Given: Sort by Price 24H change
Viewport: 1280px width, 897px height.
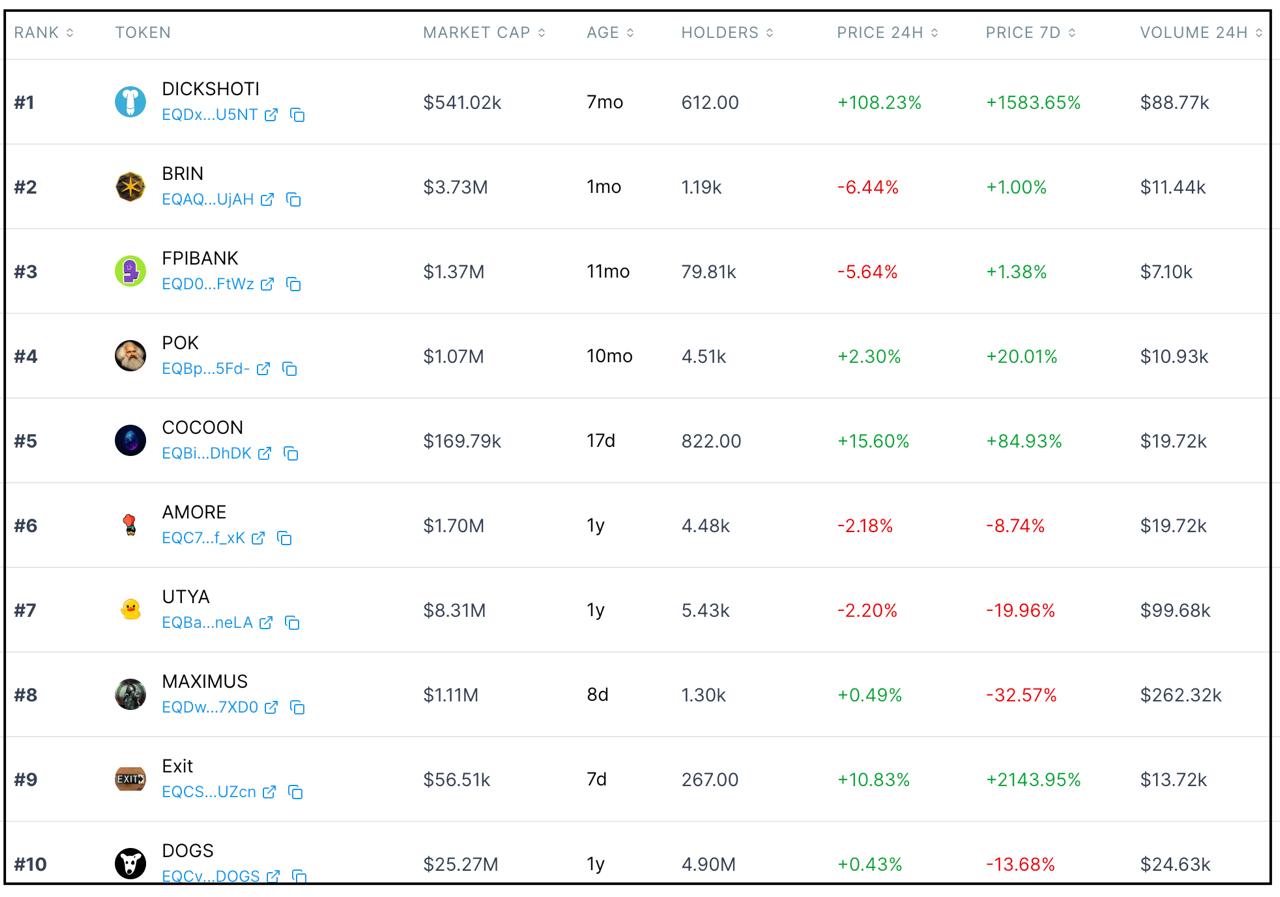Looking at the screenshot, I should [887, 33].
